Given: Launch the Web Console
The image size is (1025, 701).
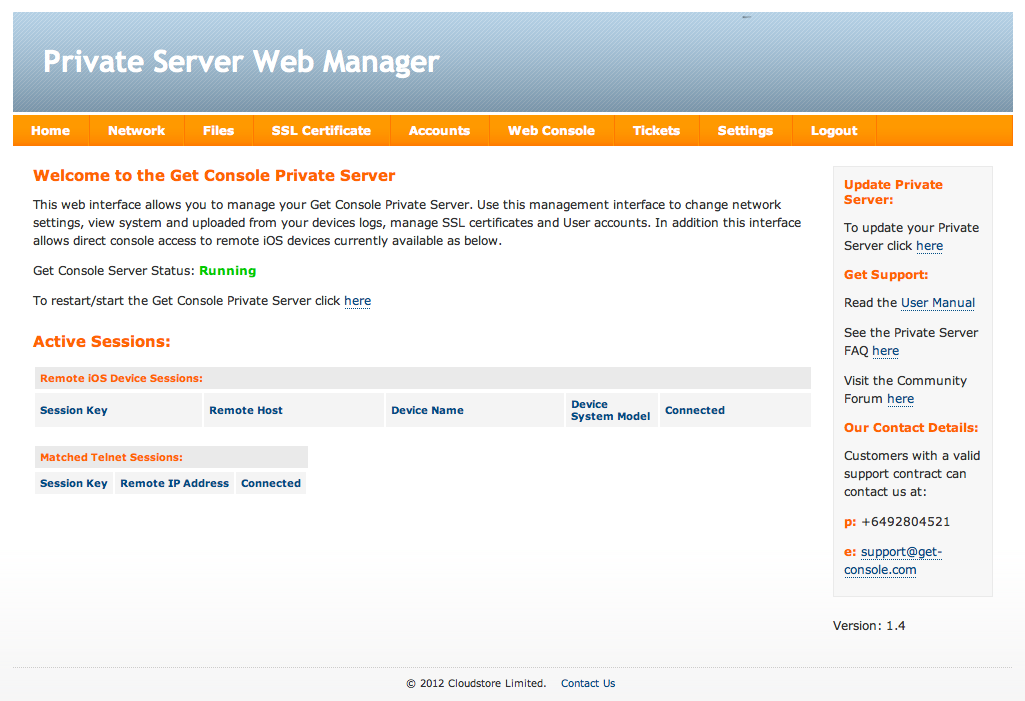Looking at the screenshot, I should pos(551,130).
